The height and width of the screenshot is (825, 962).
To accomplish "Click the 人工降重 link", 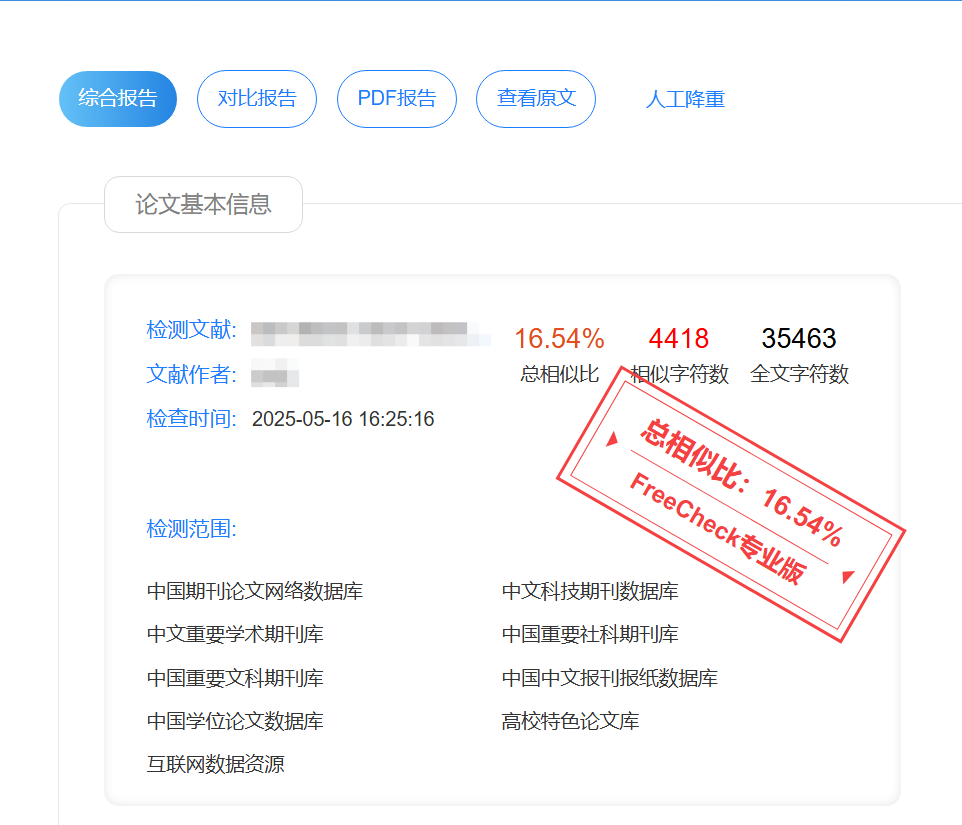I will click(686, 99).
